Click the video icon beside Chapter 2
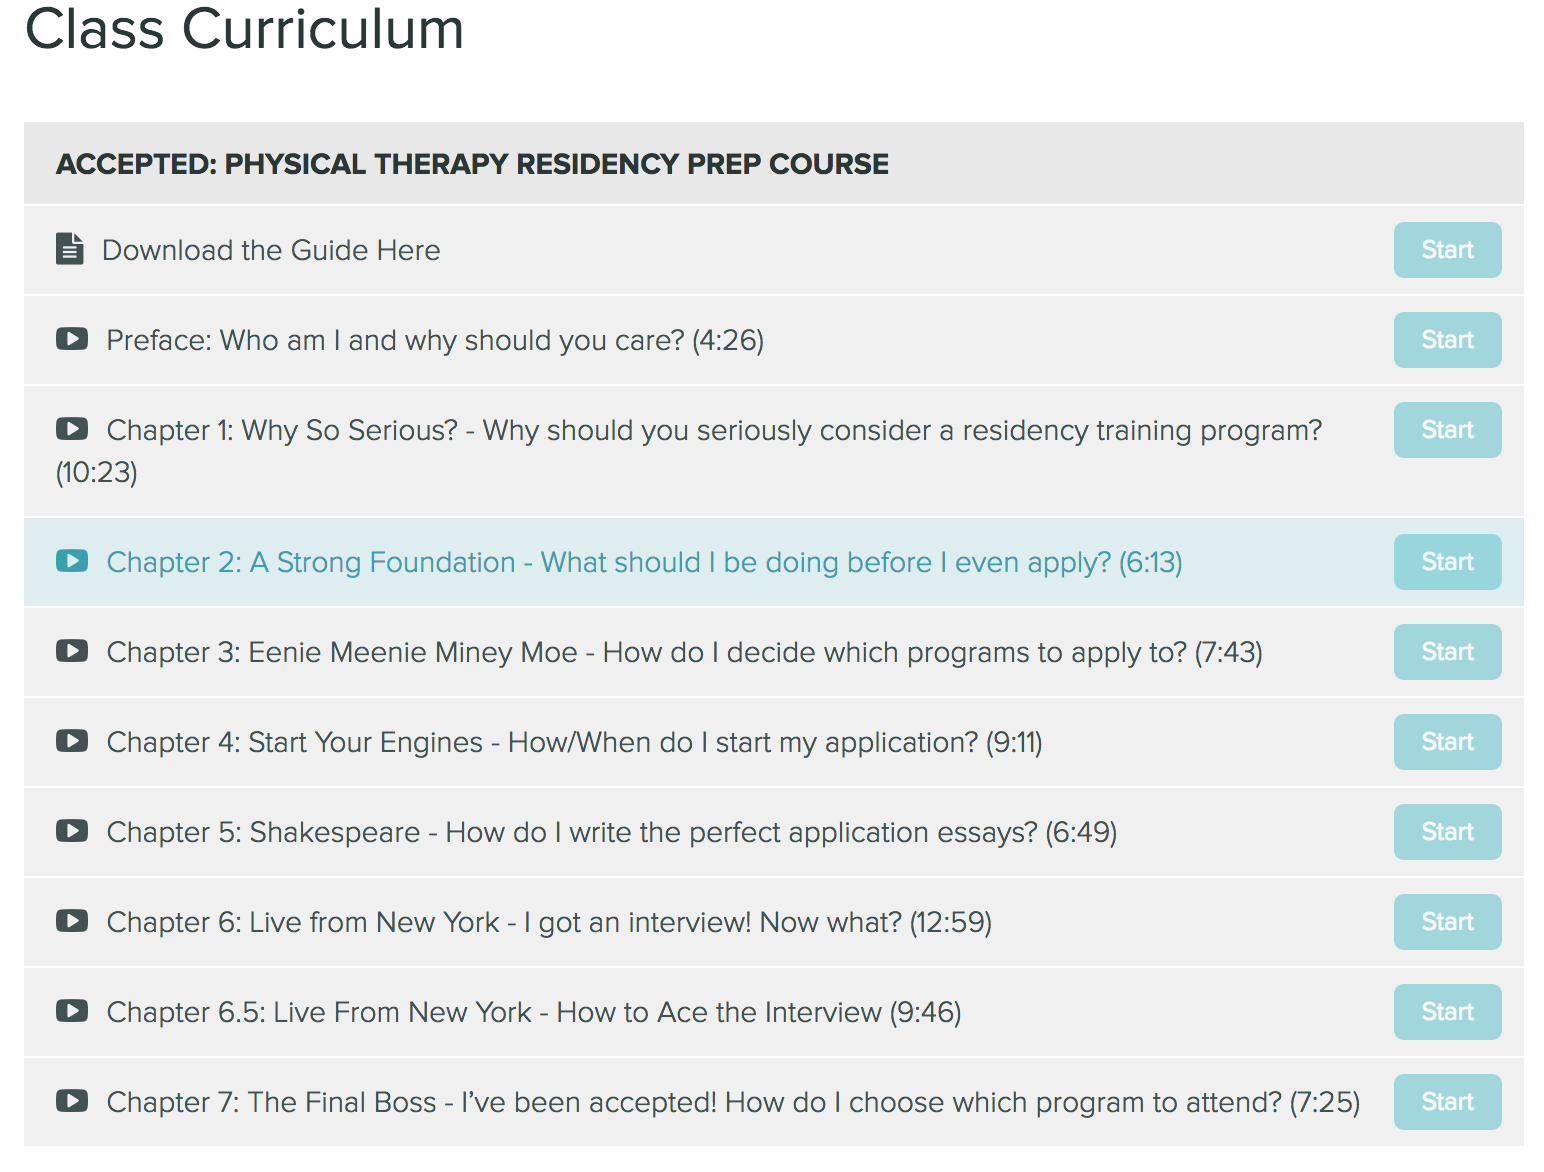 [x=71, y=561]
